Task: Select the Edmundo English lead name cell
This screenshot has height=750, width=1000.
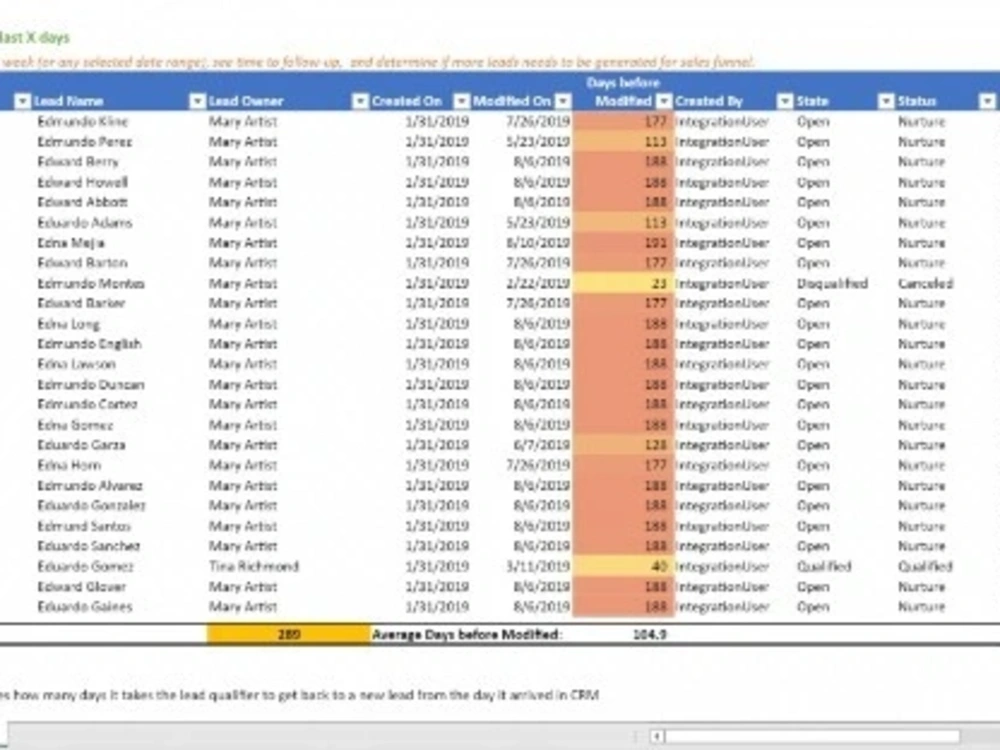Action: coord(89,344)
